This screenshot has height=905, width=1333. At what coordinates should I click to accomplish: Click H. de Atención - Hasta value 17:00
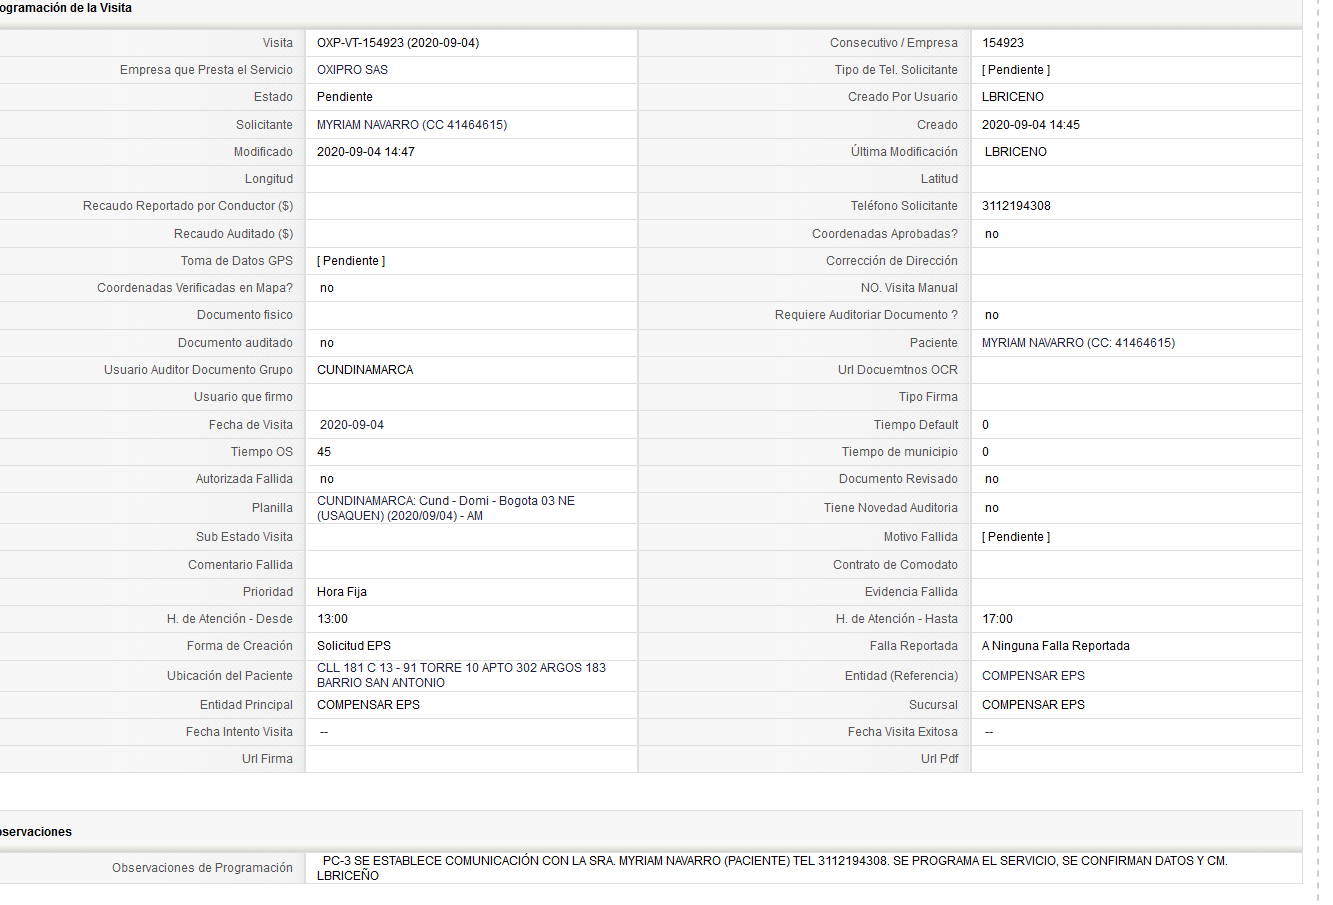pos(998,619)
